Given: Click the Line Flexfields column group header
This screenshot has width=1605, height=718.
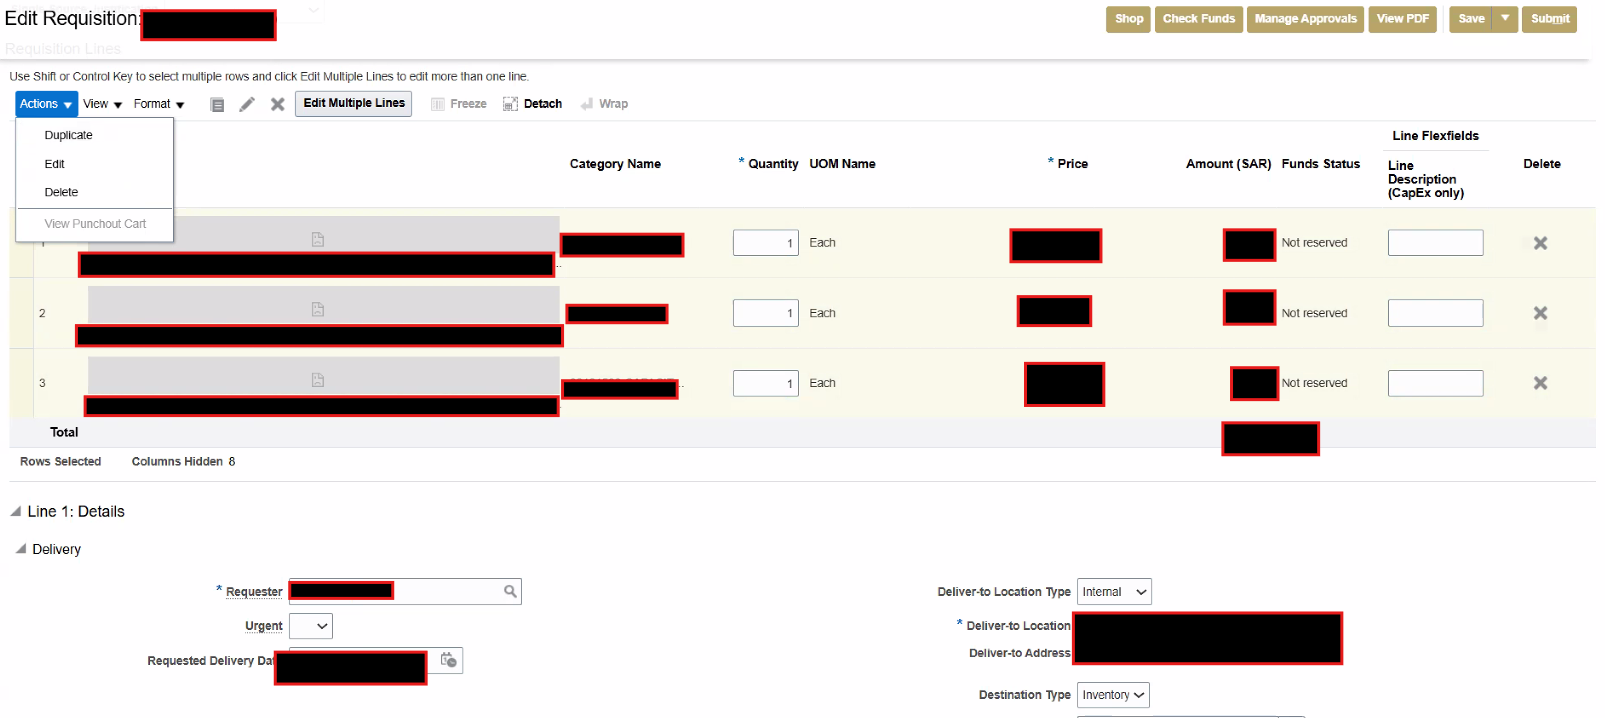Looking at the screenshot, I should click(x=1435, y=136).
